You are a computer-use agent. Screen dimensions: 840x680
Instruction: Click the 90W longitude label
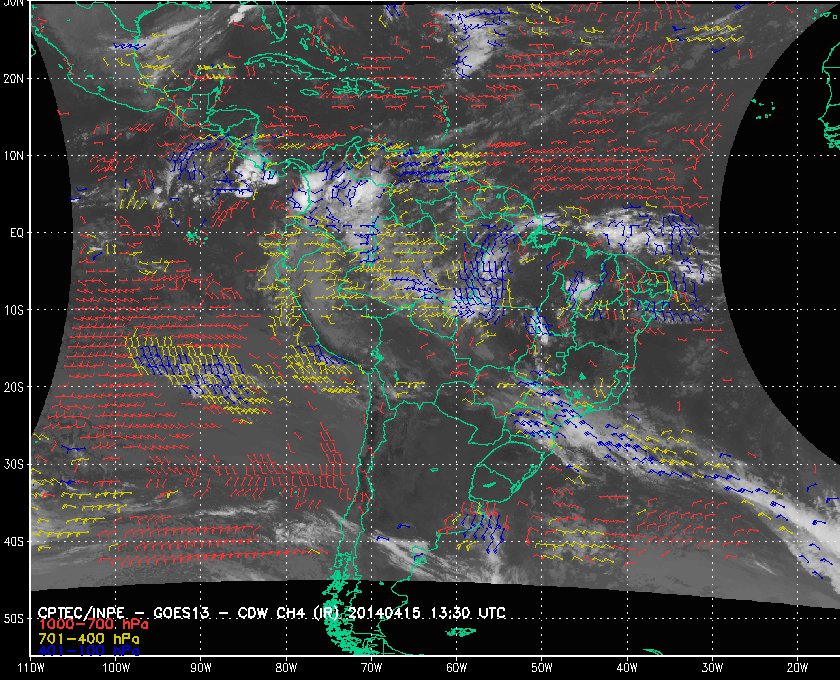[x=200, y=668]
